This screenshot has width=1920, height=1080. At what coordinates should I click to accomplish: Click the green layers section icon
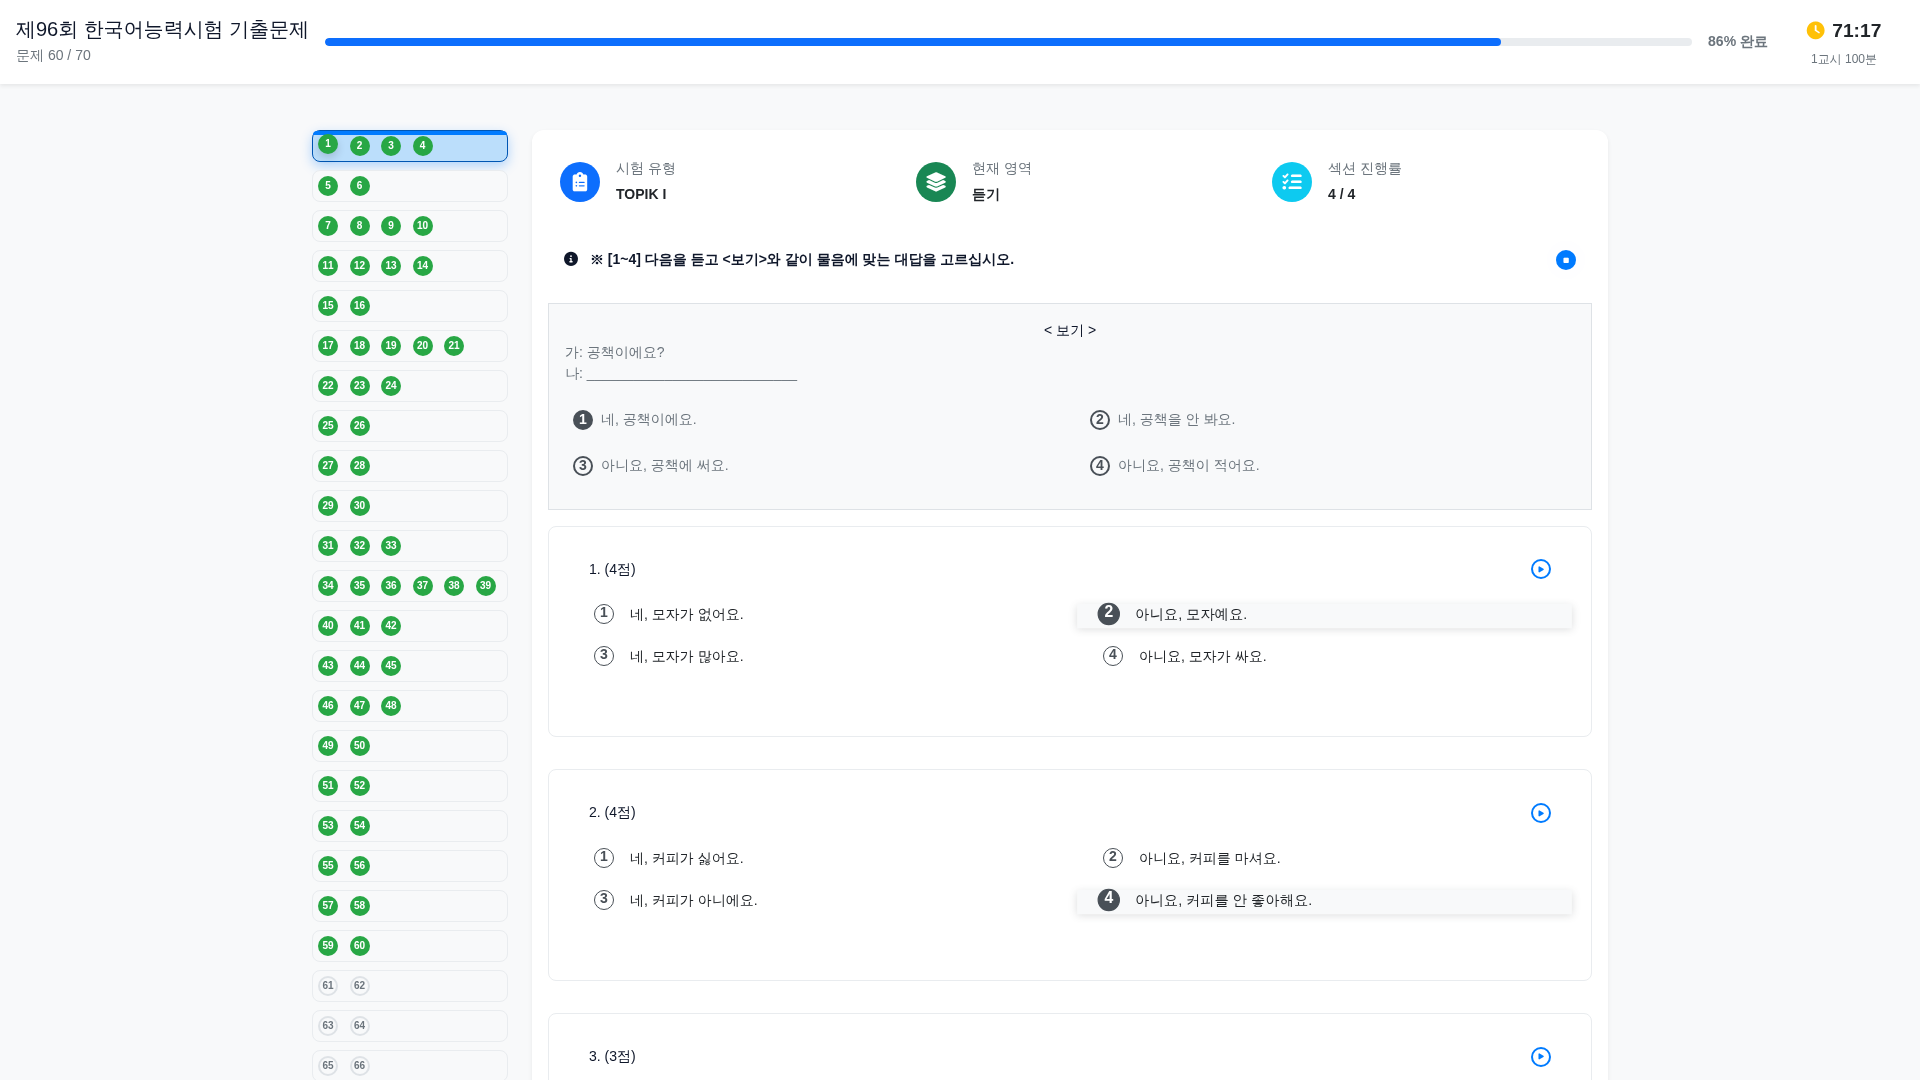[936, 182]
